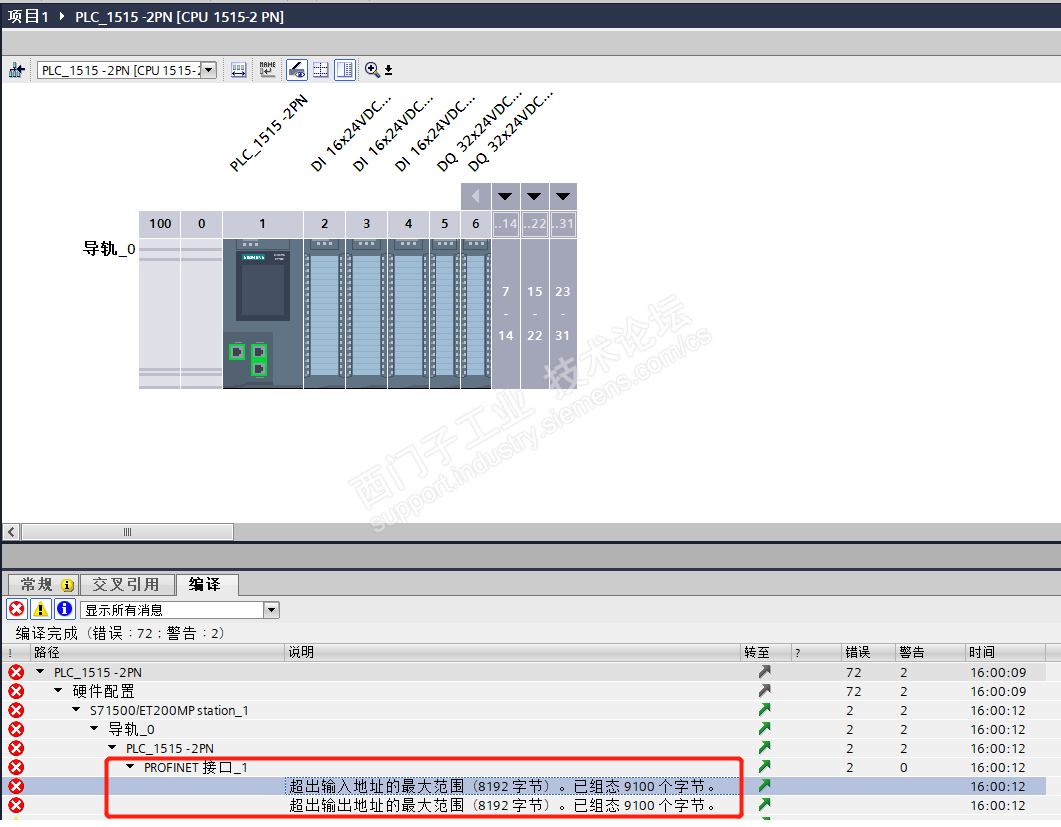This screenshot has height=827, width=1061.
Task: Click go-to arrow for top PLC_1515-2PN row
Action: click(x=765, y=672)
